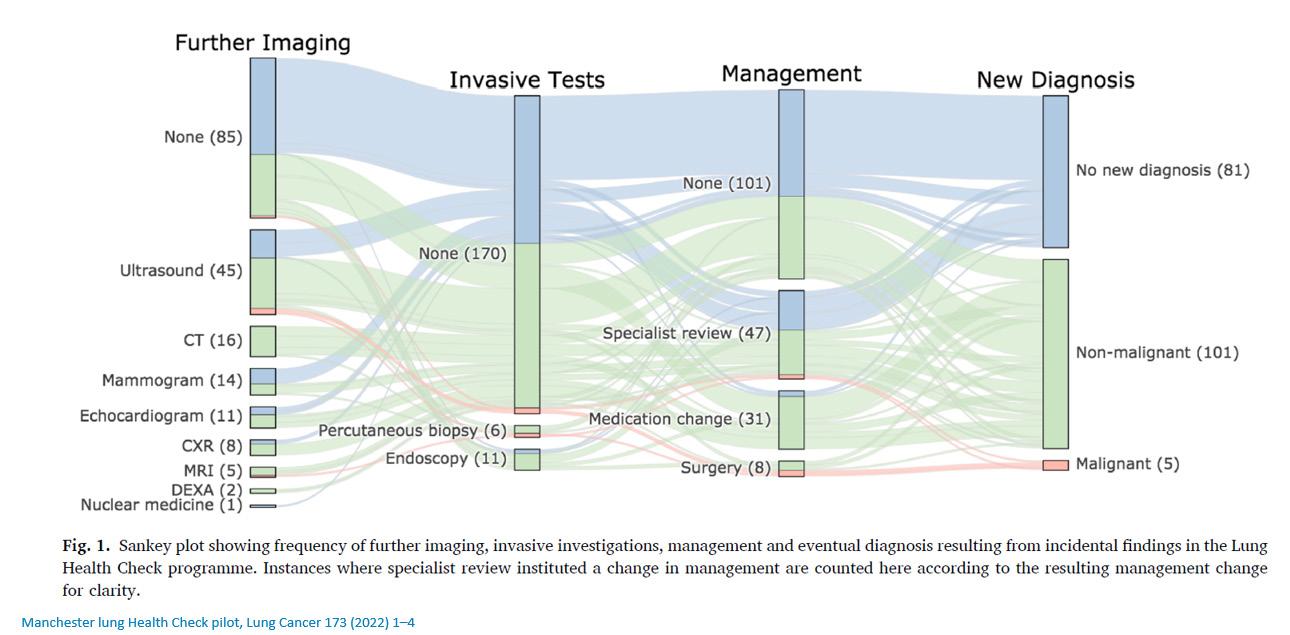Select the 'MRI (5)' green node
The image size is (1290, 635).
point(263,471)
